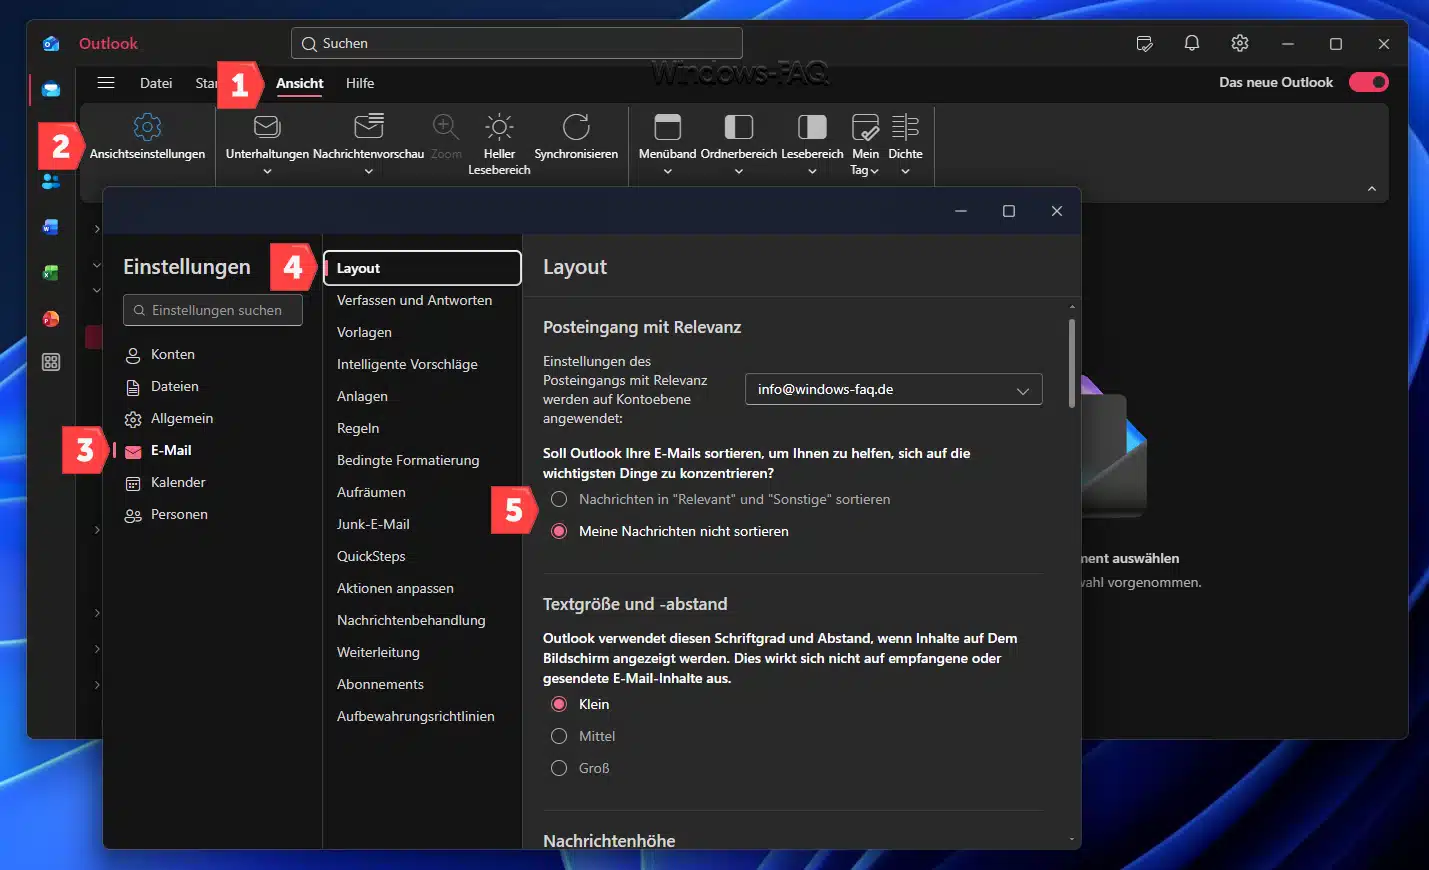Open Regeln in email settings
This screenshot has width=1429, height=870.
pyautogui.click(x=358, y=428)
